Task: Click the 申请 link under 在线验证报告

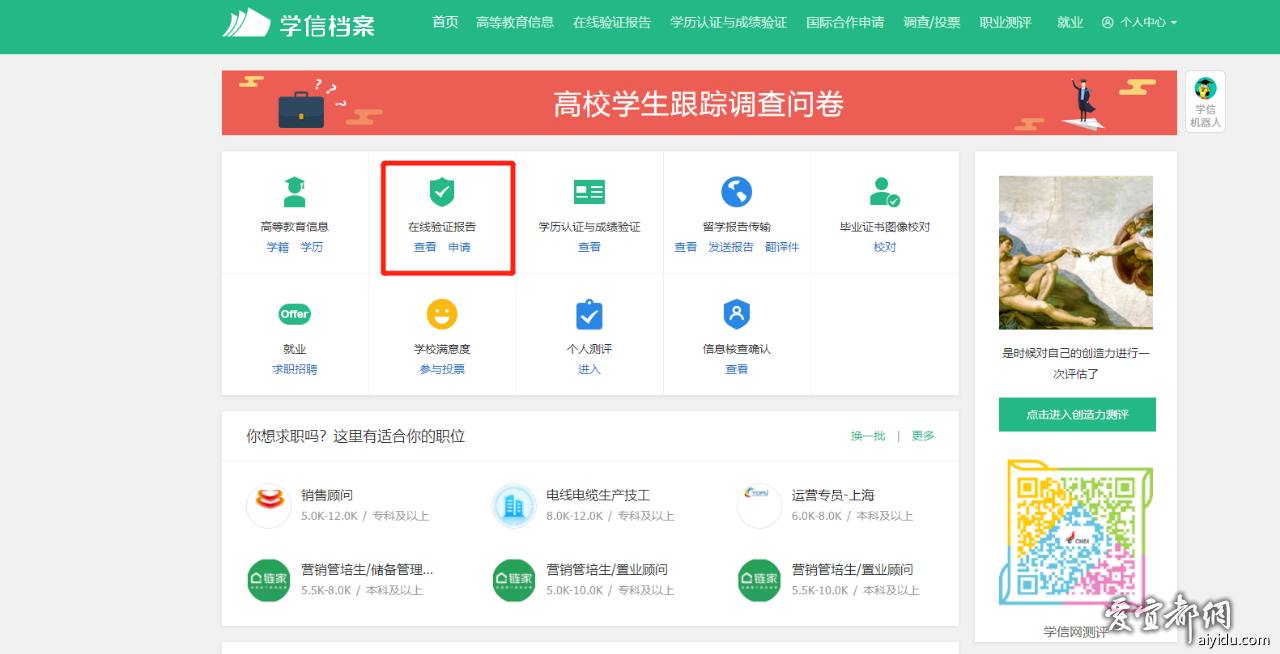Action: pos(459,247)
